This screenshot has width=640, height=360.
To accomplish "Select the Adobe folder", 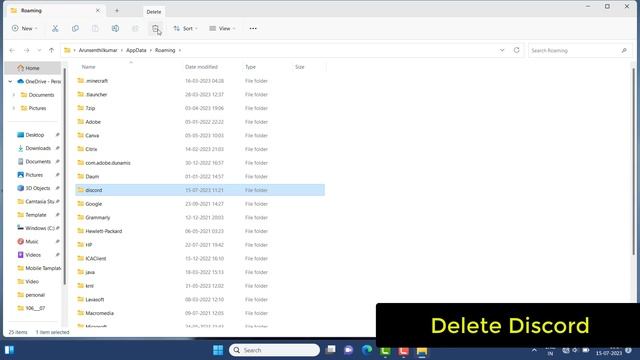I will (x=93, y=122).
